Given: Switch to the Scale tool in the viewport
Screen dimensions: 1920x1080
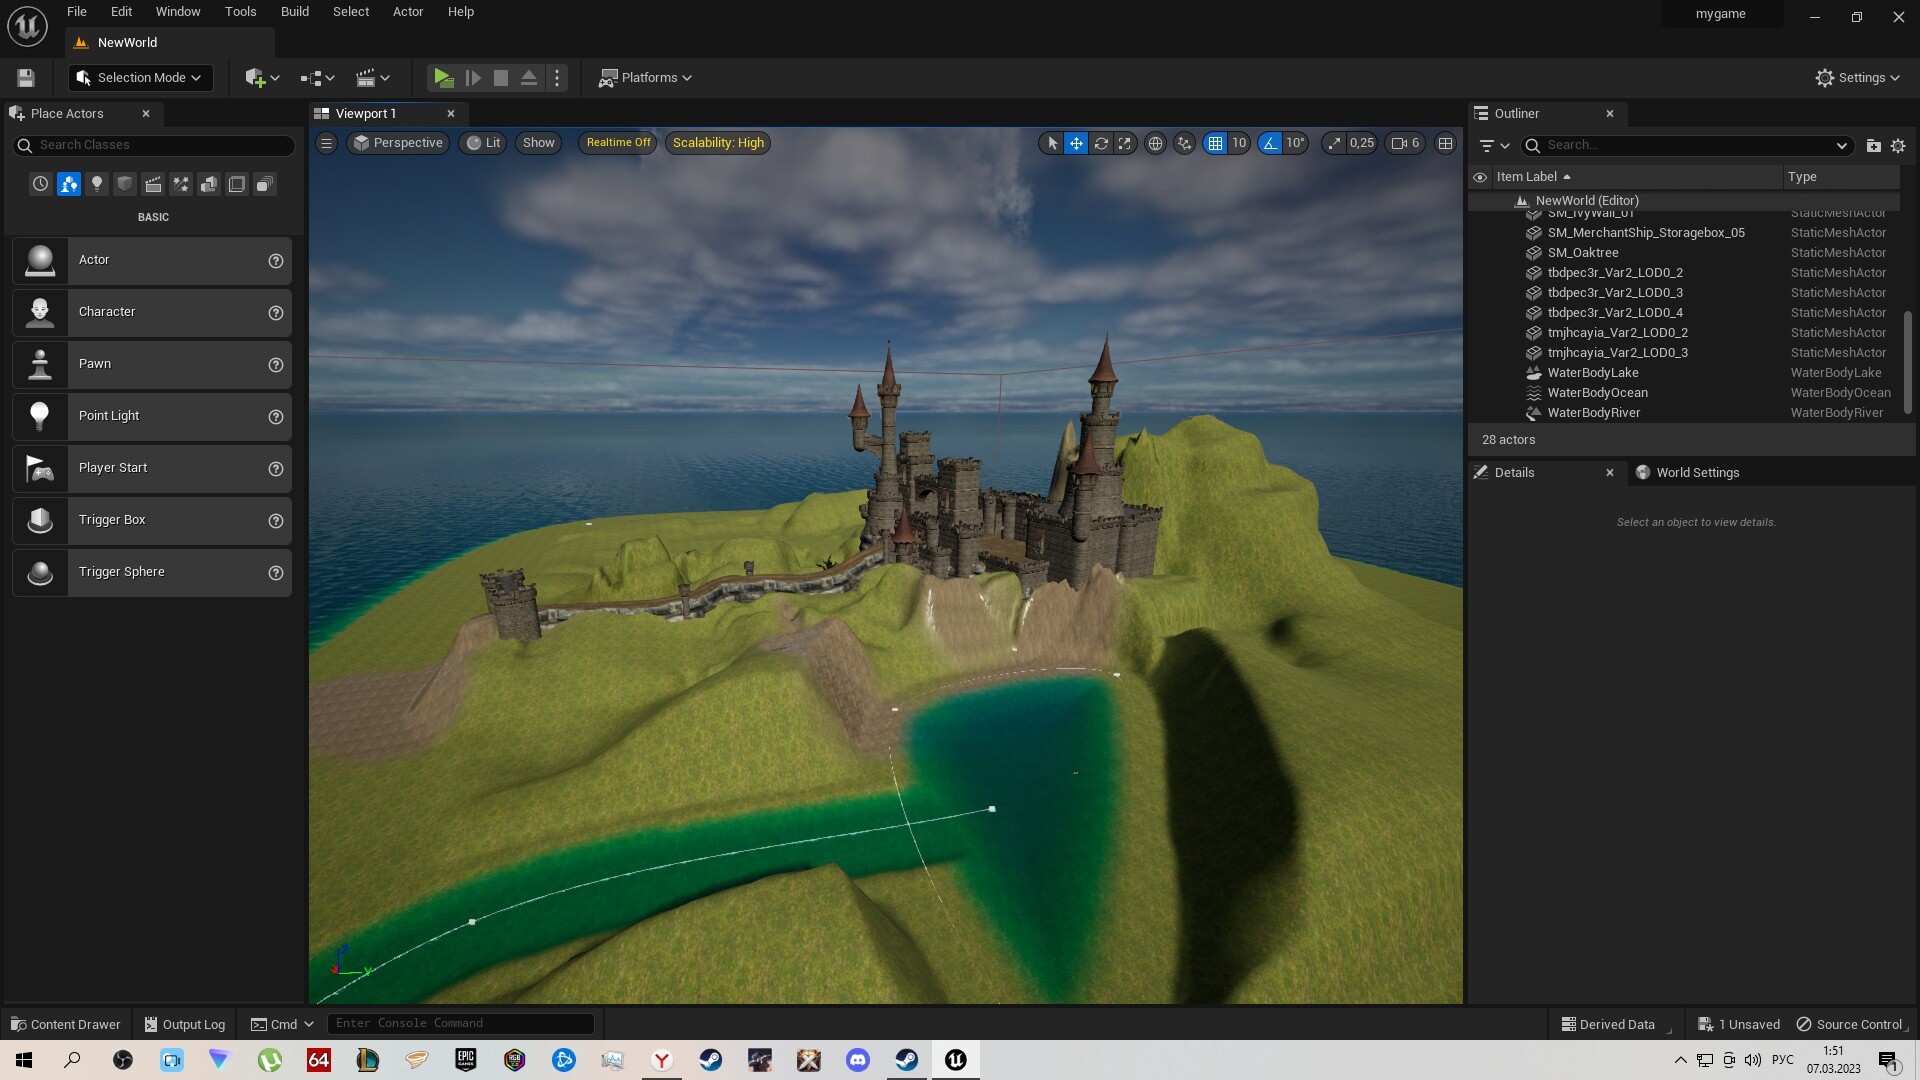Looking at the screenshot, I should tap(1124, 143).
